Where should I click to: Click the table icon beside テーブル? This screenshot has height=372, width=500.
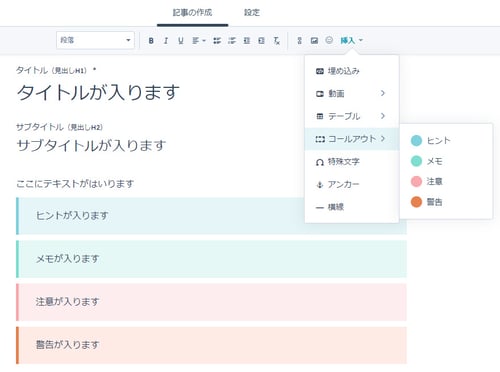320,117
